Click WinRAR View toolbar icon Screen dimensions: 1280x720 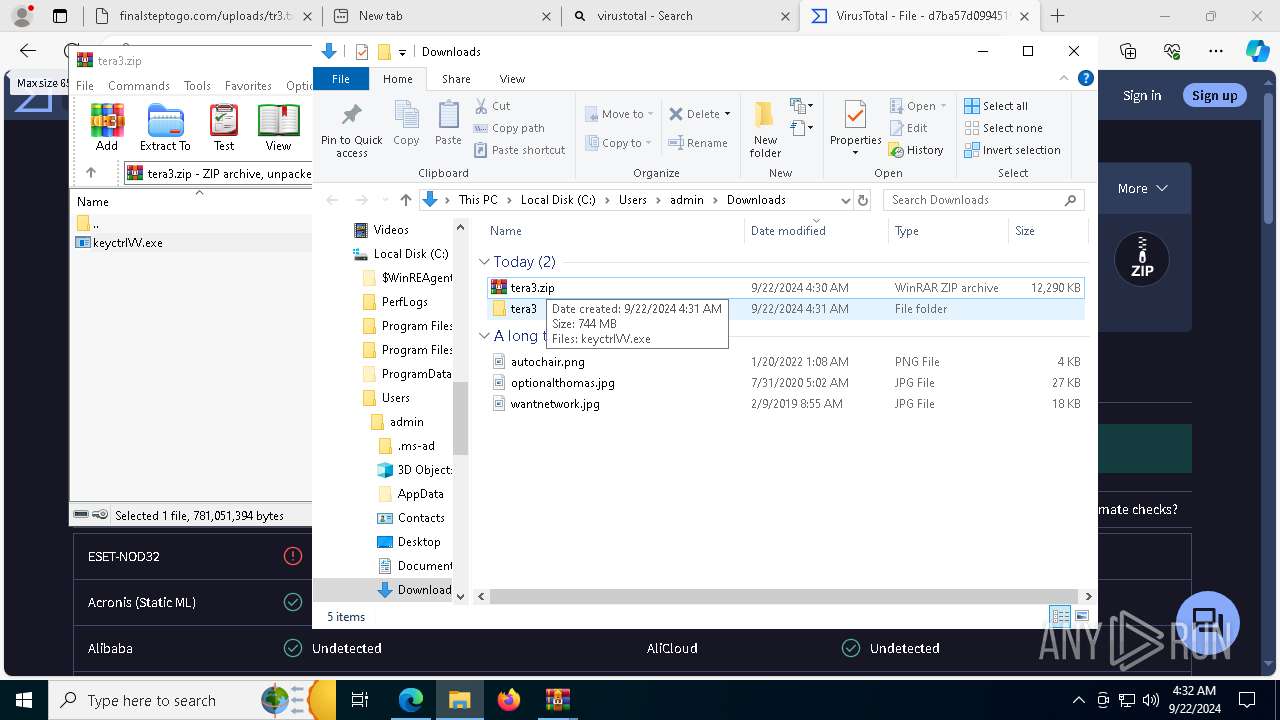pyautogui.click(x=278, y=127)
